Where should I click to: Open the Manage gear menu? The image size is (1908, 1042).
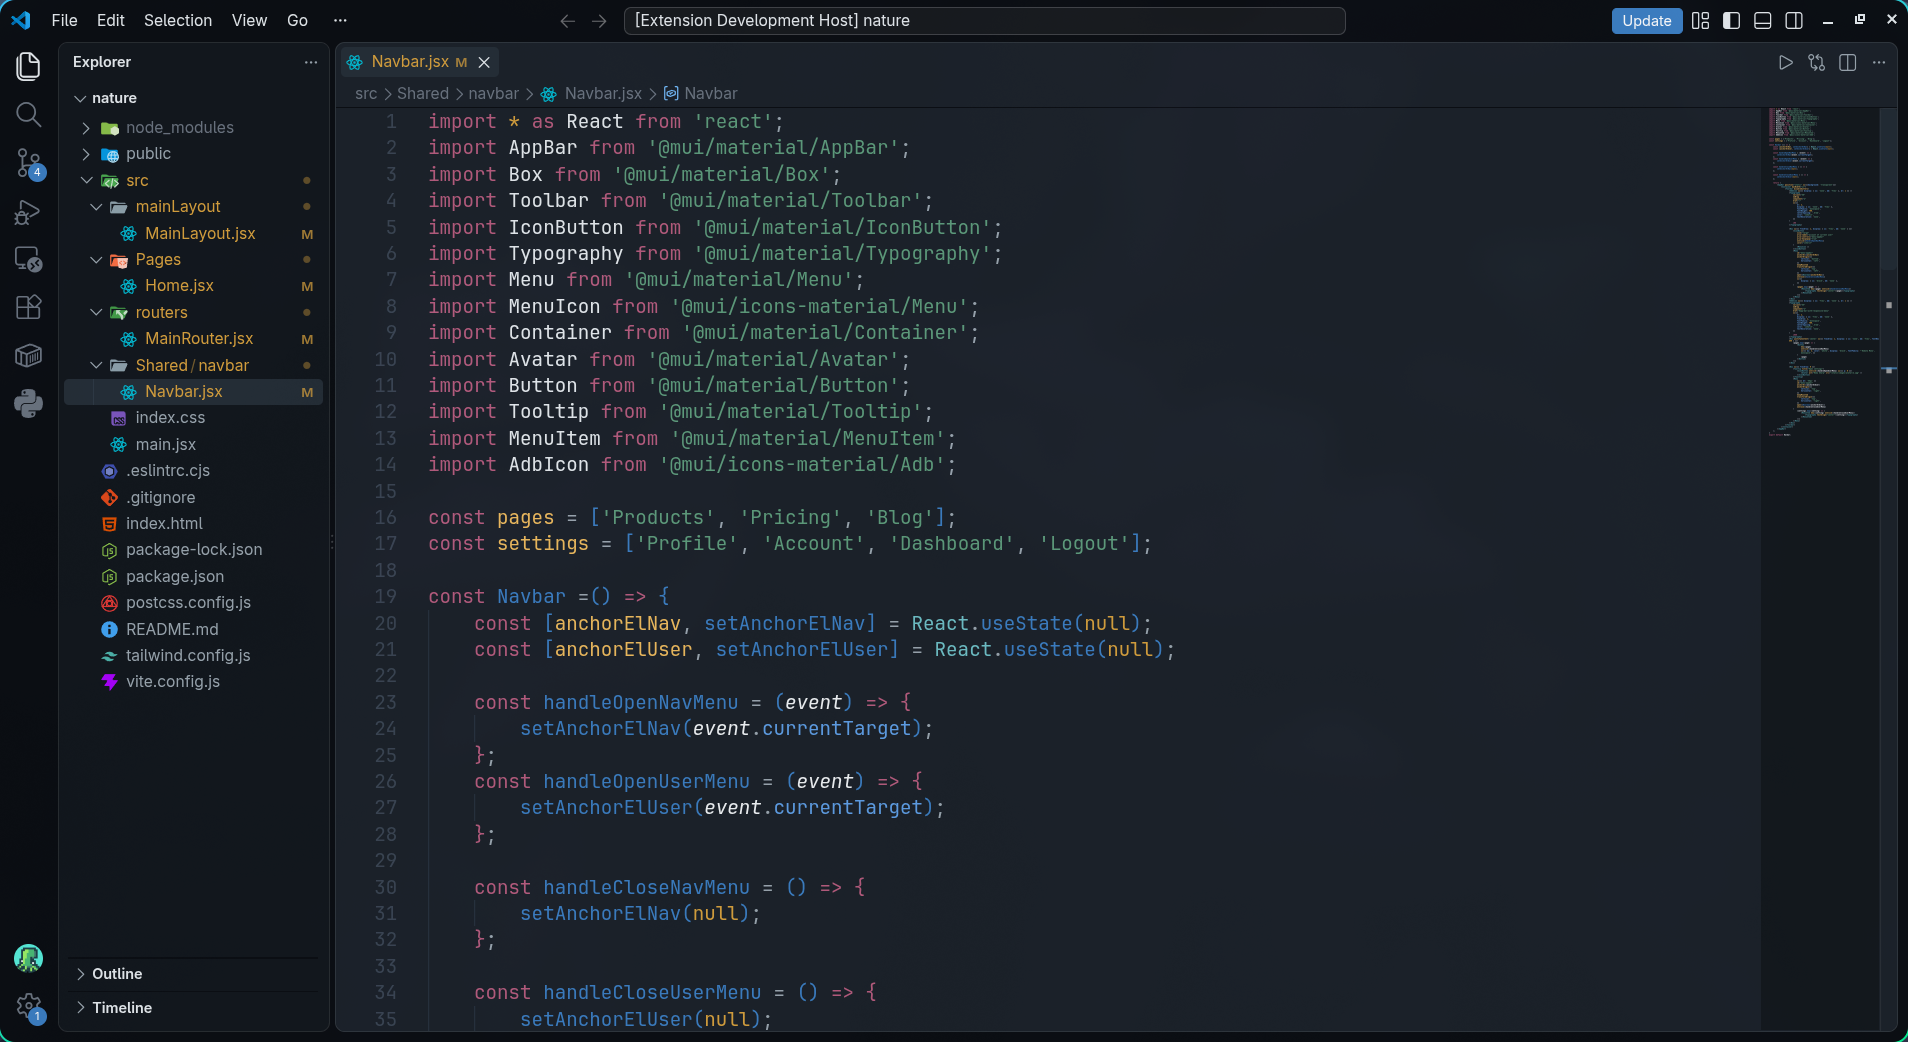29,1007
